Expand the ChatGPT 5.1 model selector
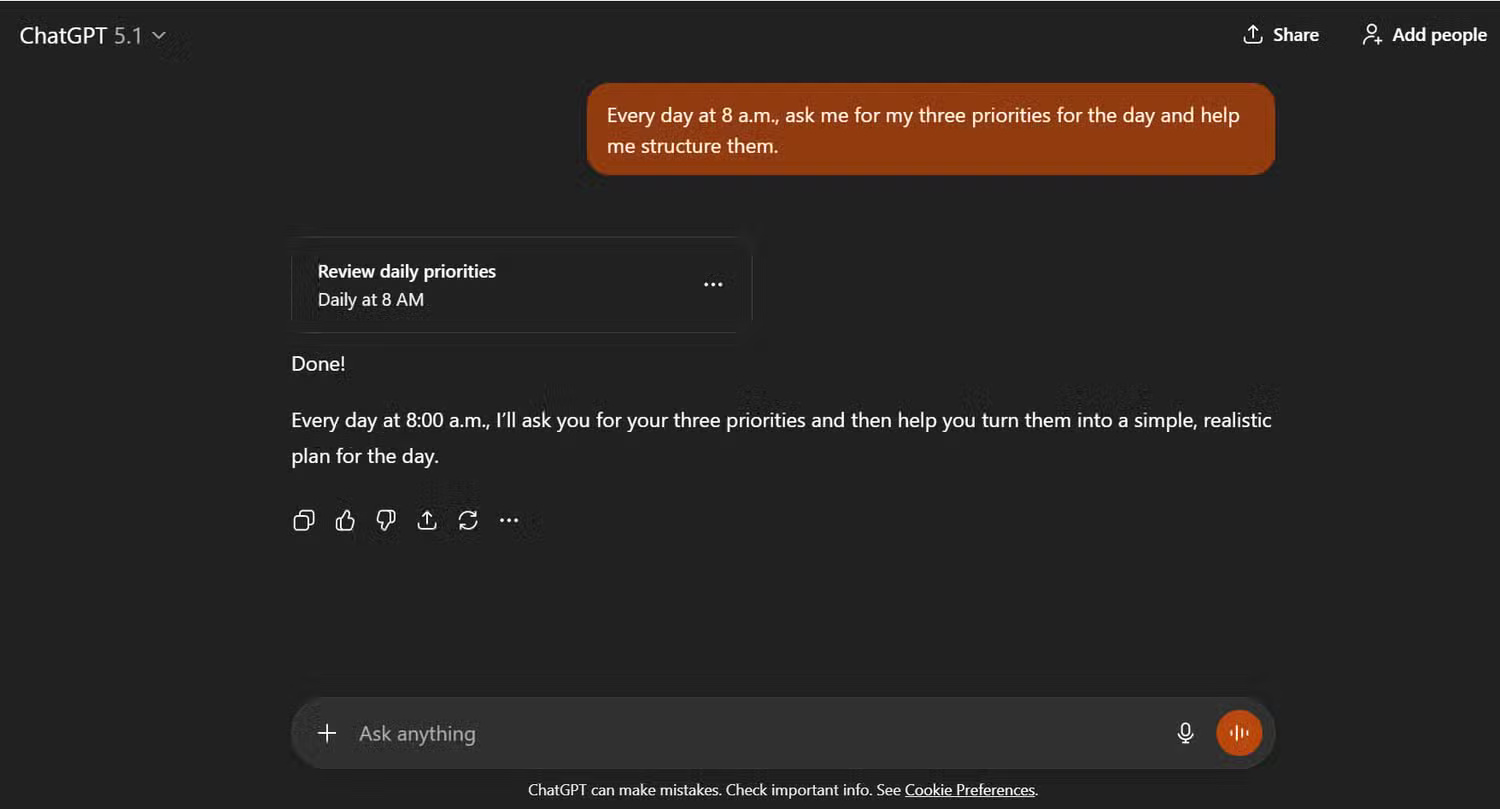 pyautogui.click(x=158, y=34)
